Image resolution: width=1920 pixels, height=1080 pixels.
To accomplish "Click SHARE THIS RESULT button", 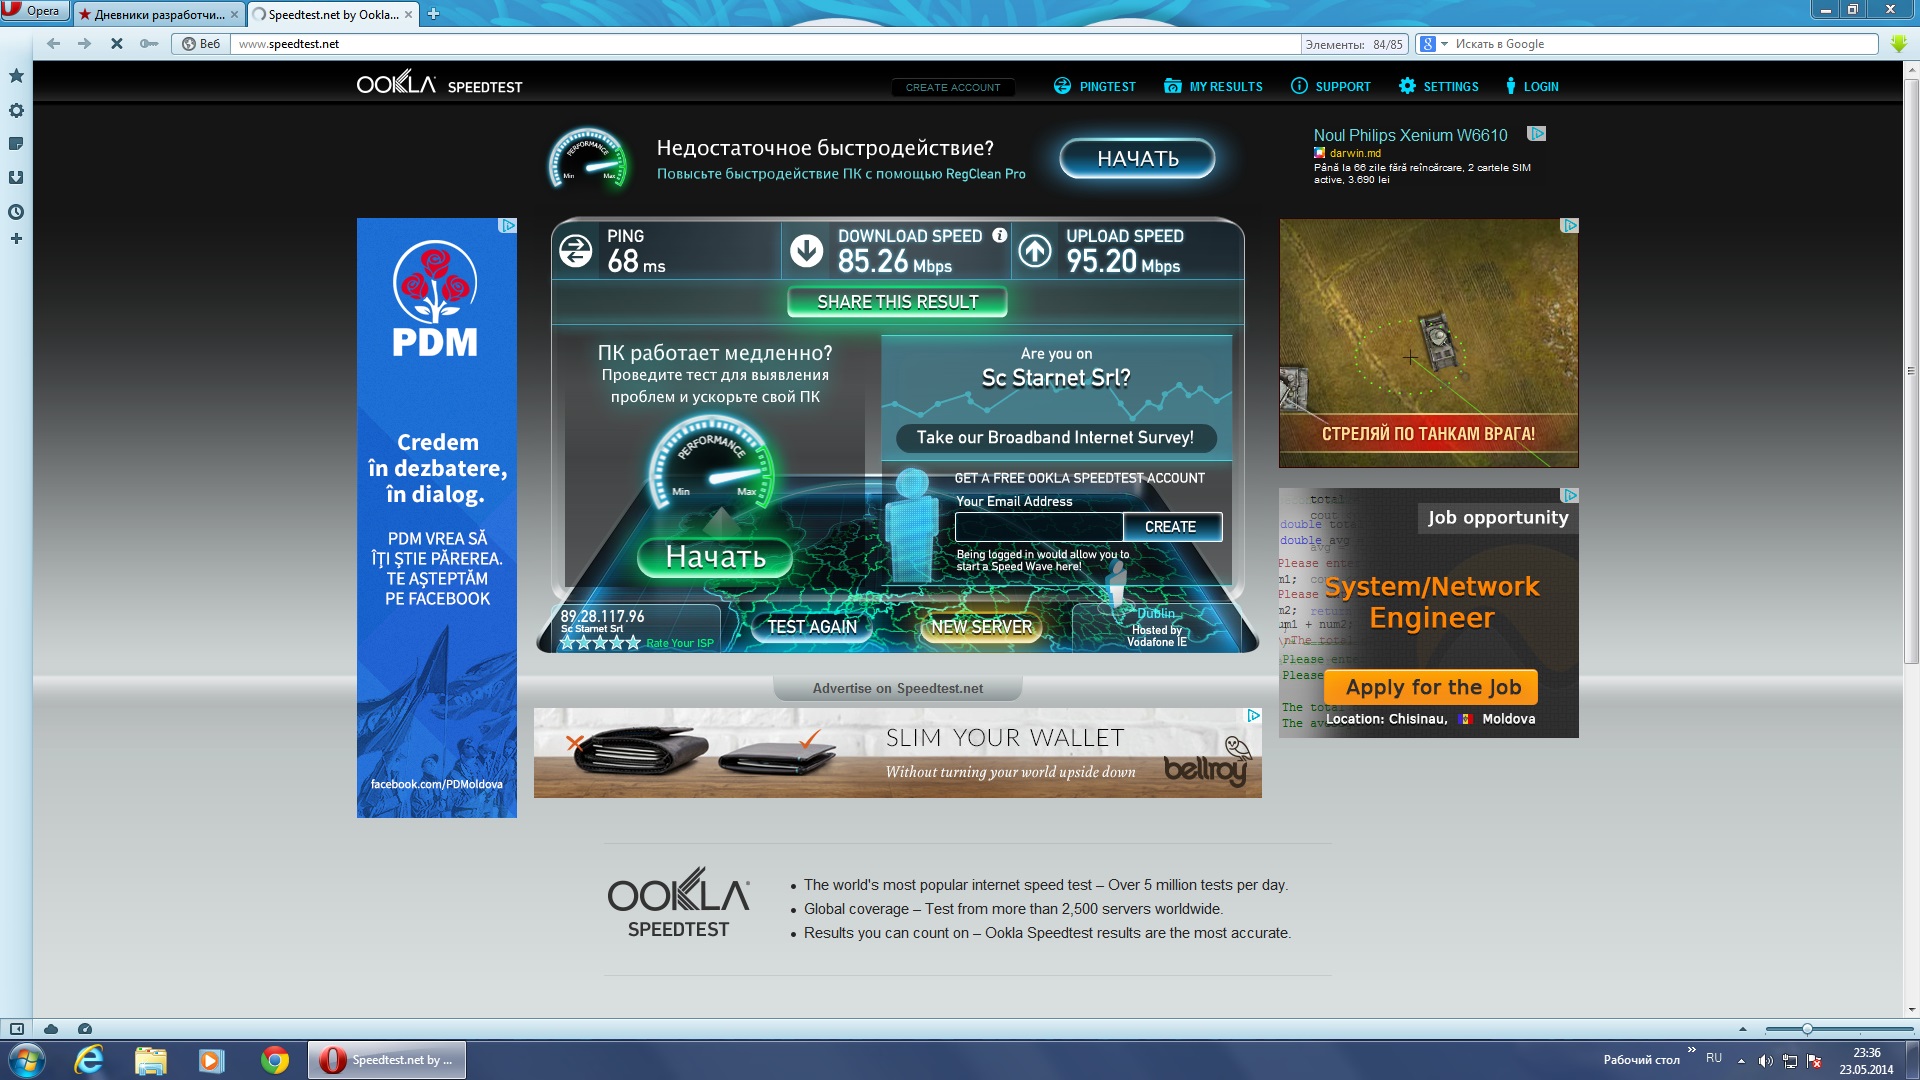I will tap(897, 302).
